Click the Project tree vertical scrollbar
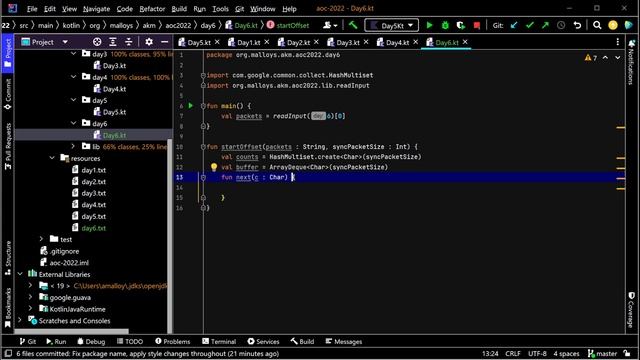Viewport: 640px width, 360px height. (170, 236)
